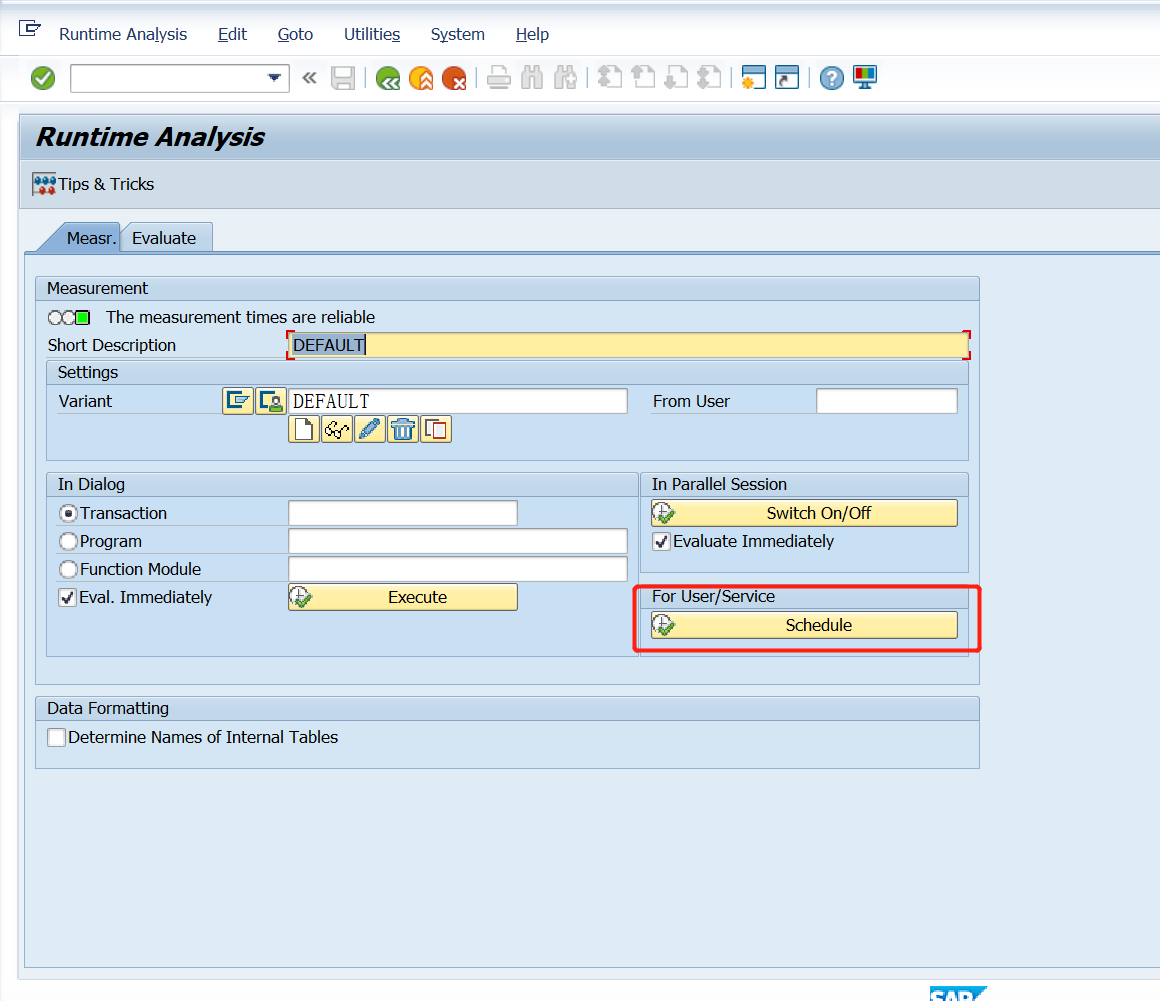Click the Display Variant glasses icon
The image size is (1160, 1001).
point(337,428)
